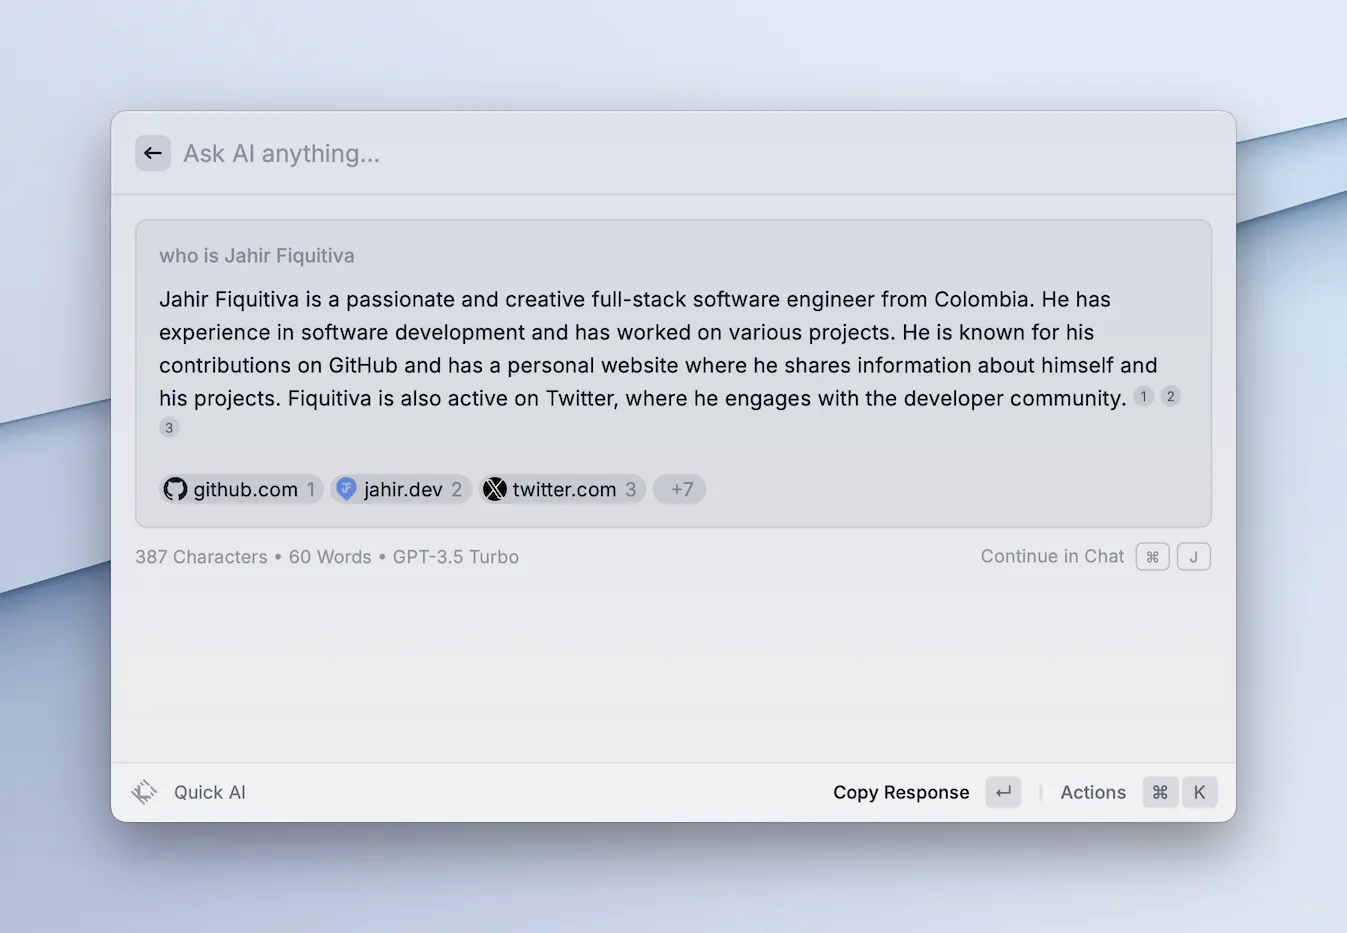Viewport: 1347px width, 933px height.
Task: Click the "who is Jahir Fiquitiva" query text
Action: [x=257, y=256]
